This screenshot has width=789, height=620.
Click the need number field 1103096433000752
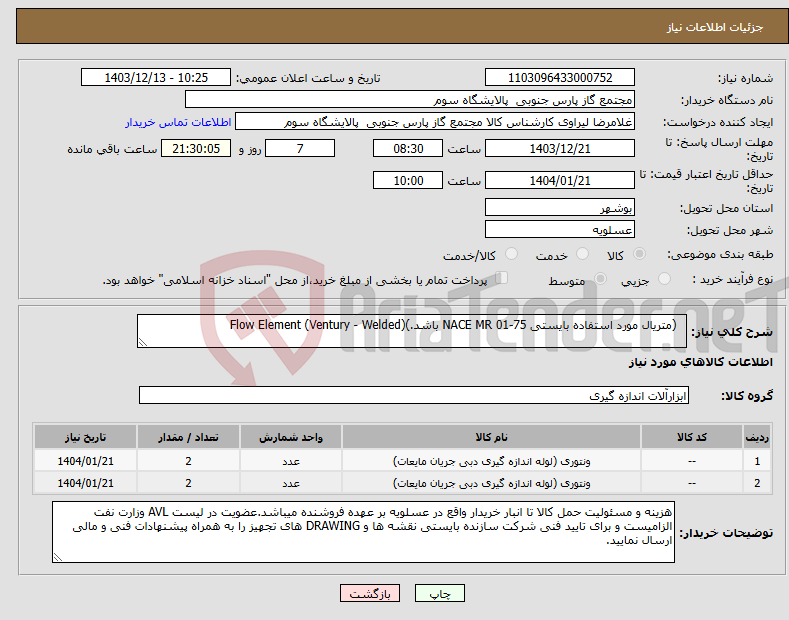560,78
